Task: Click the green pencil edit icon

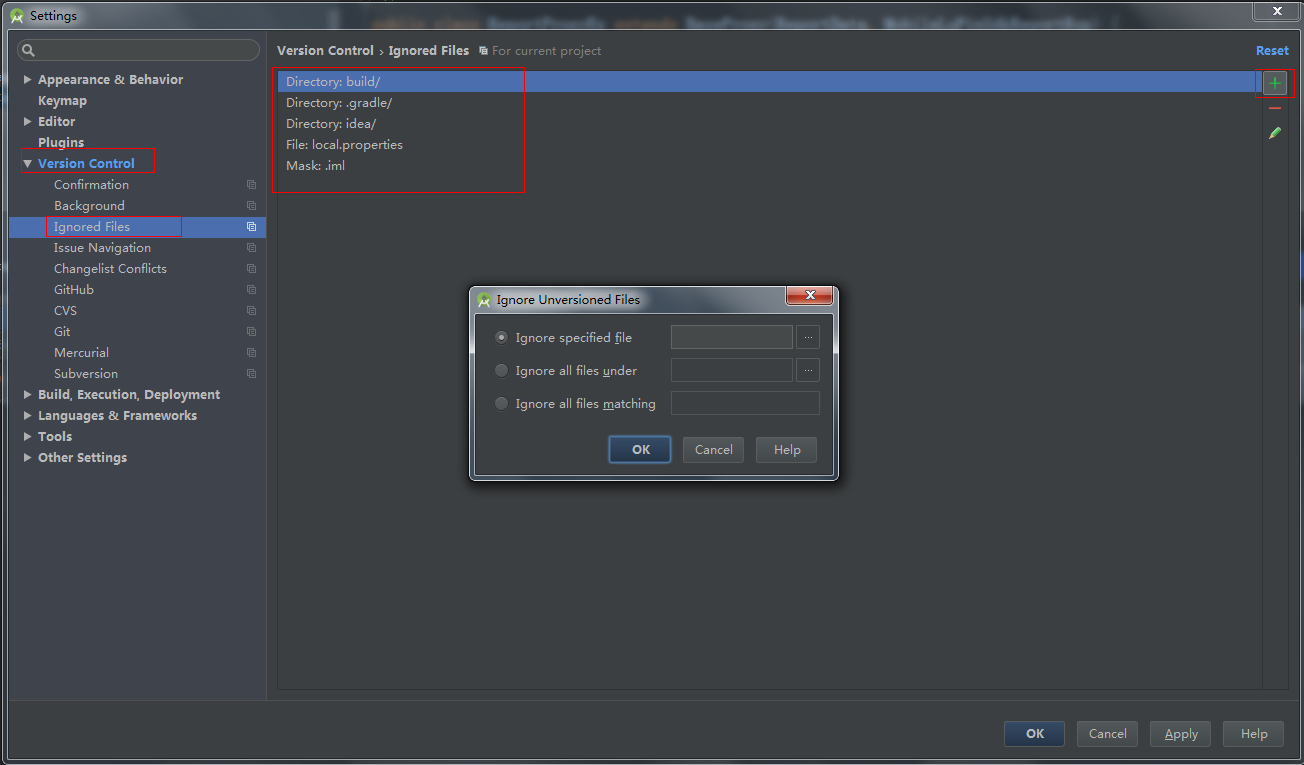Action: (x=1274, y=133)
